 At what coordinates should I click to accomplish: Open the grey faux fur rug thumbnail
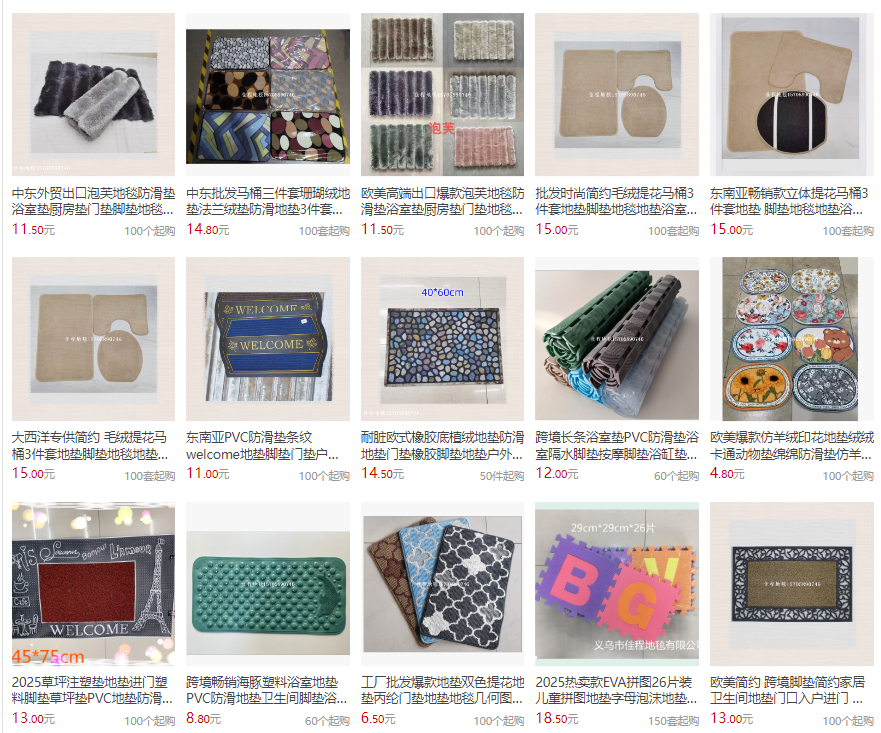(93, 95)
